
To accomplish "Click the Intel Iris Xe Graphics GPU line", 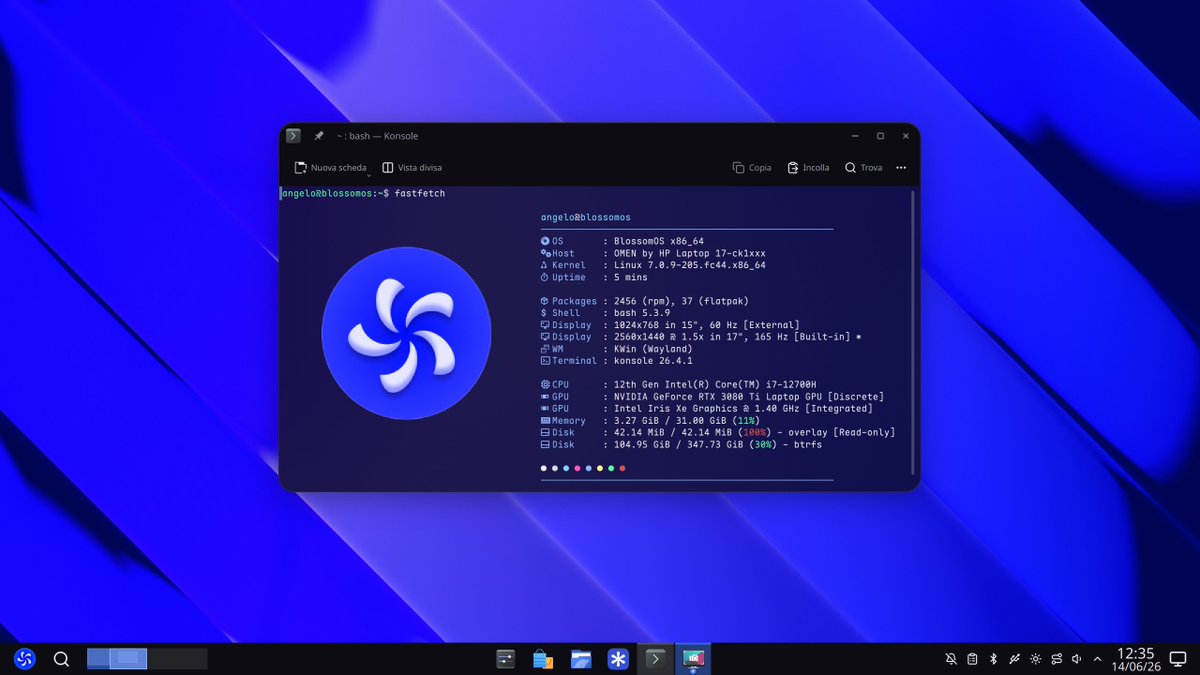I will pos(706,409).
